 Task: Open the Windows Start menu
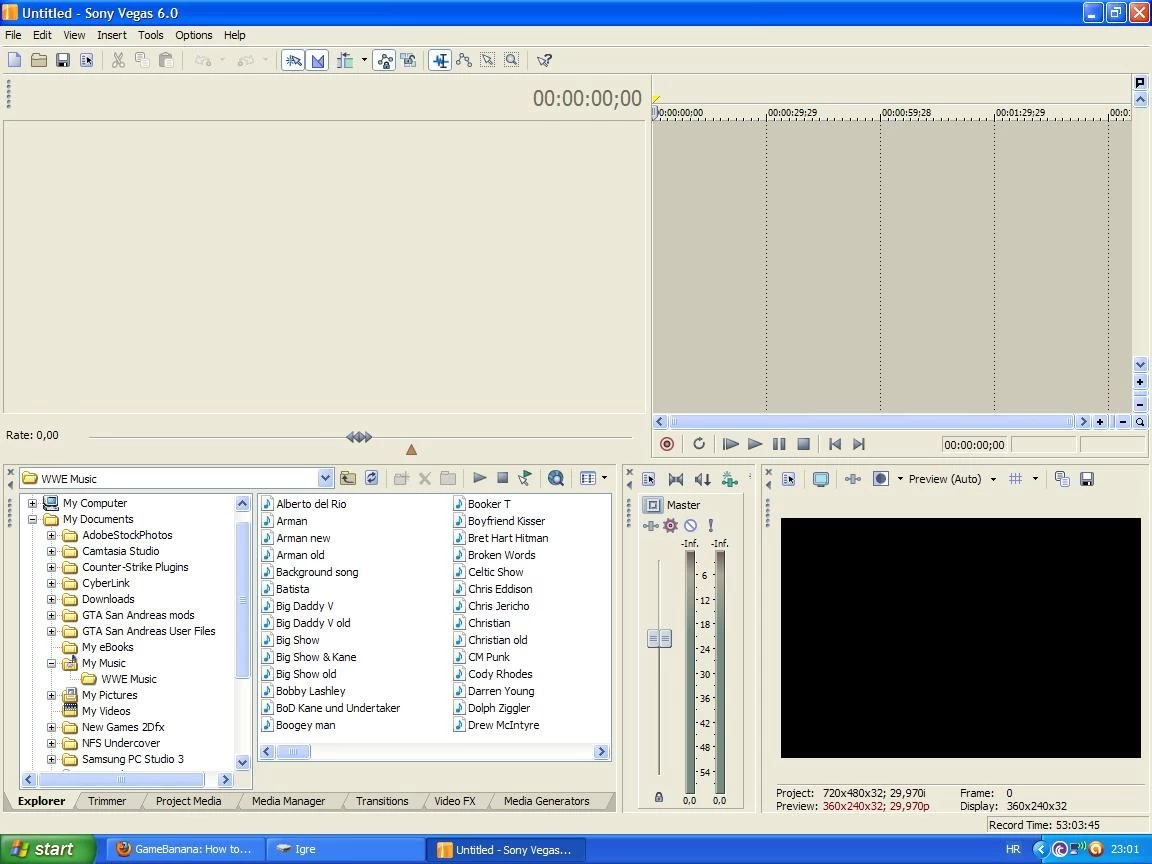pos(48,849)
